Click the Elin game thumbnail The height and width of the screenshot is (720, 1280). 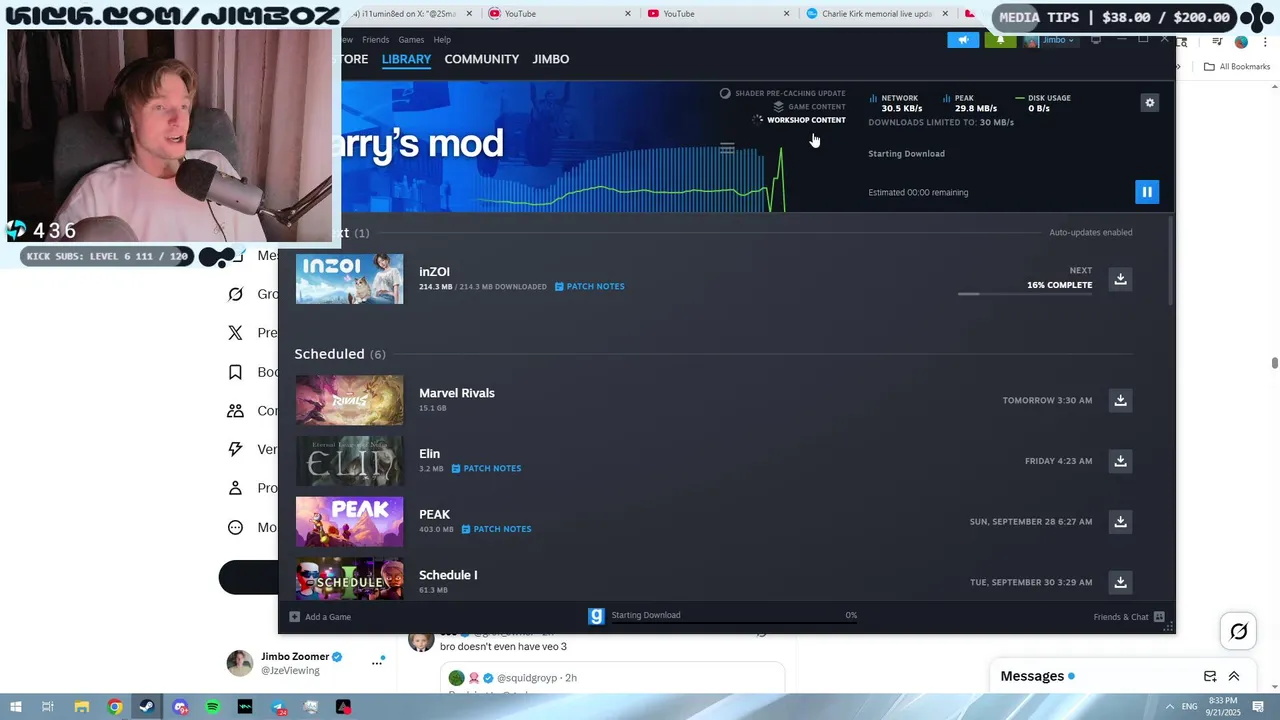click(349, 461)
